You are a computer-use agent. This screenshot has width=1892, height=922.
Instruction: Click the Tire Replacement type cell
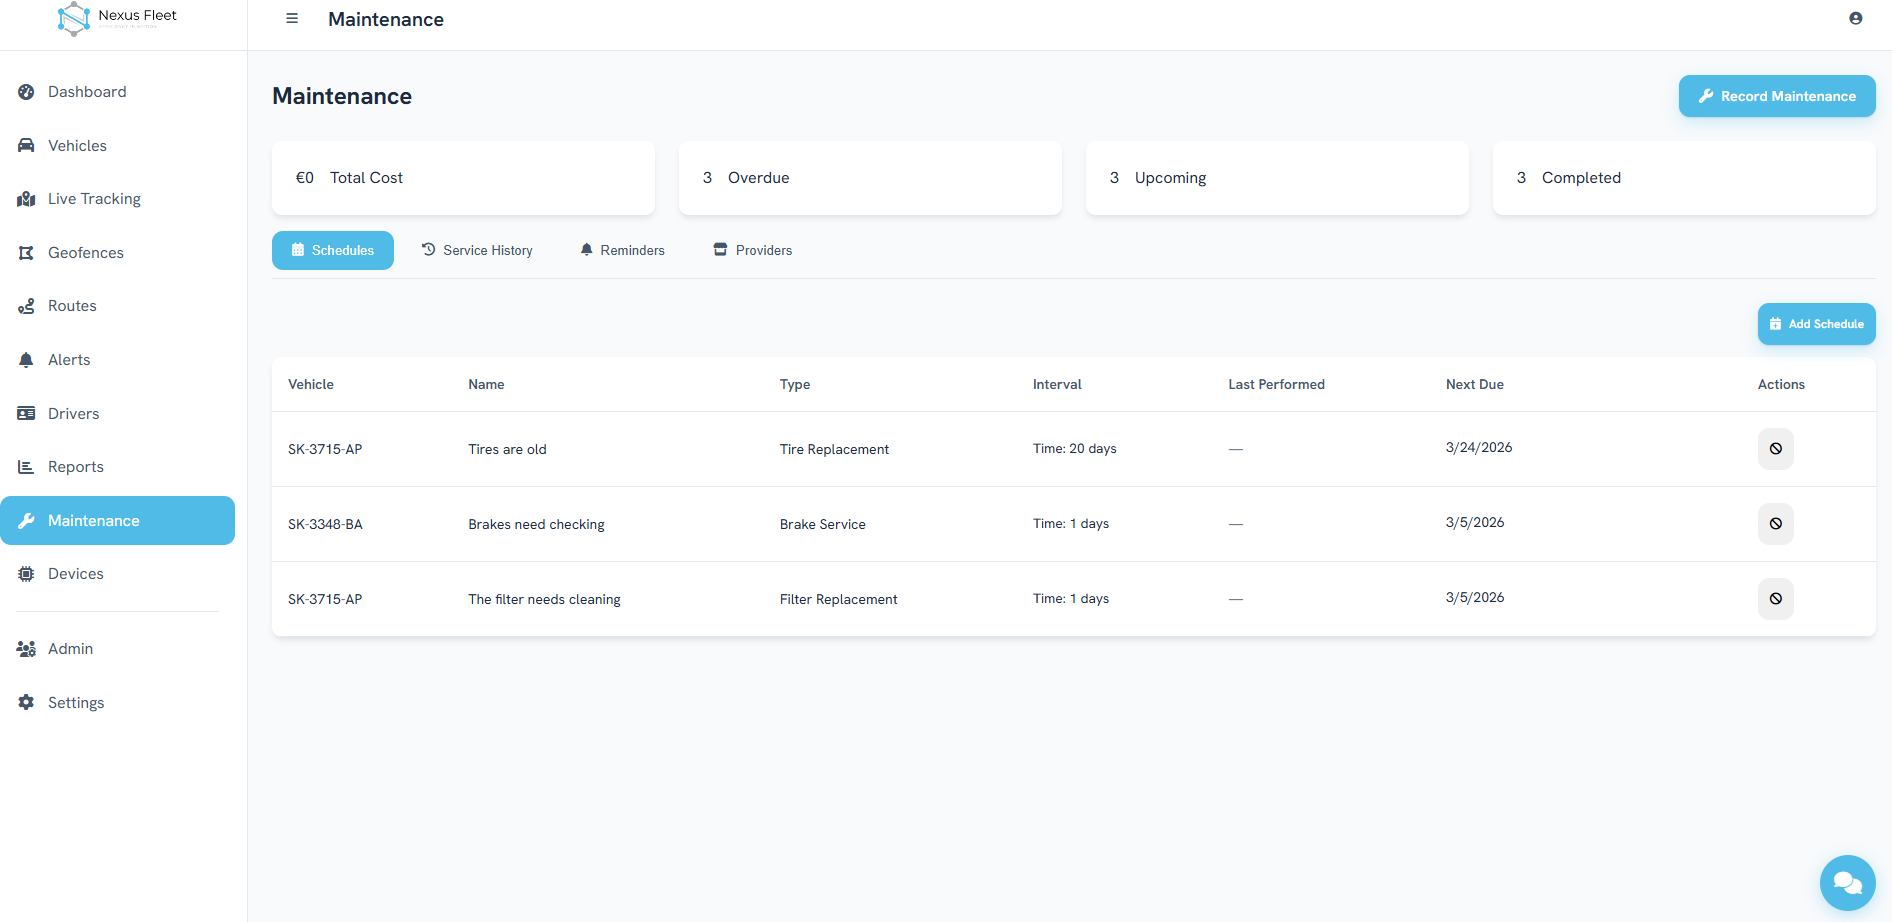(x=834, y=449)
